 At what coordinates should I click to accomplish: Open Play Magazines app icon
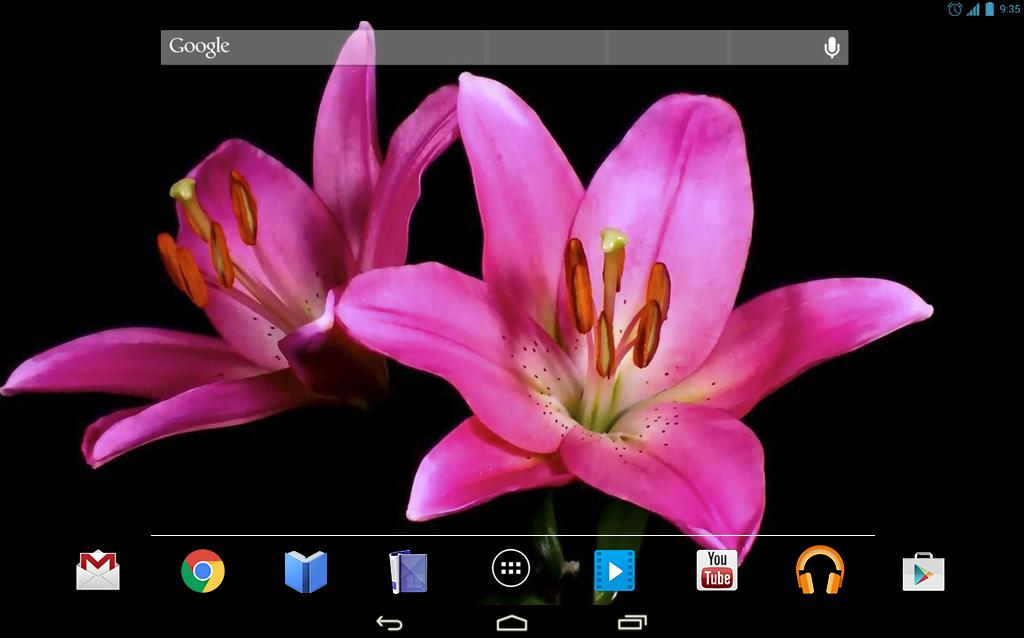coord(408,571)
